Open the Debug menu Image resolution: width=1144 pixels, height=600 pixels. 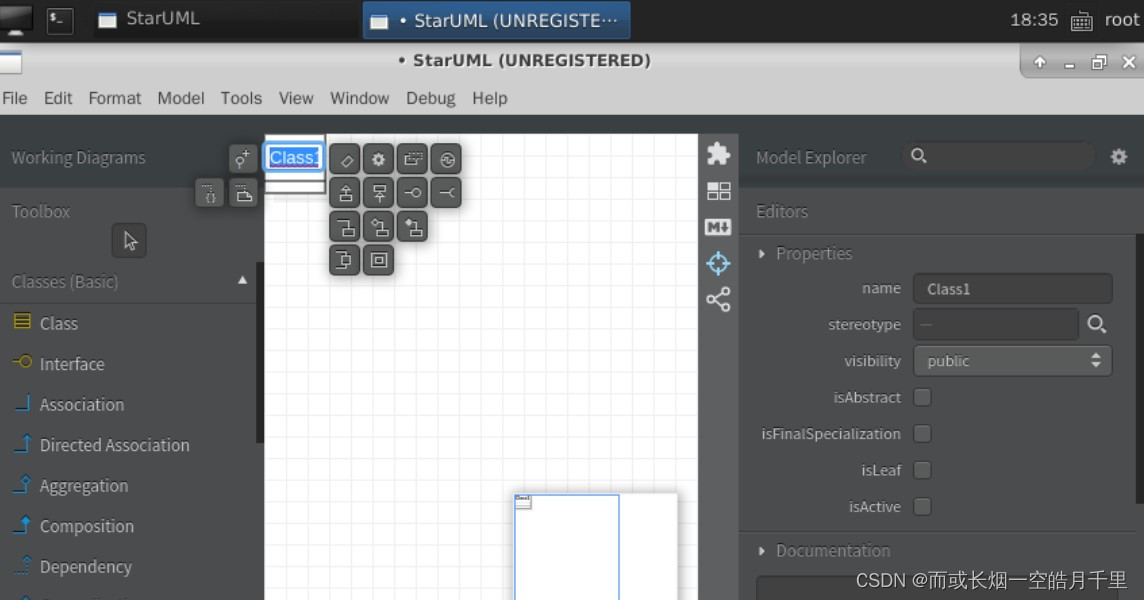(430, 98)
